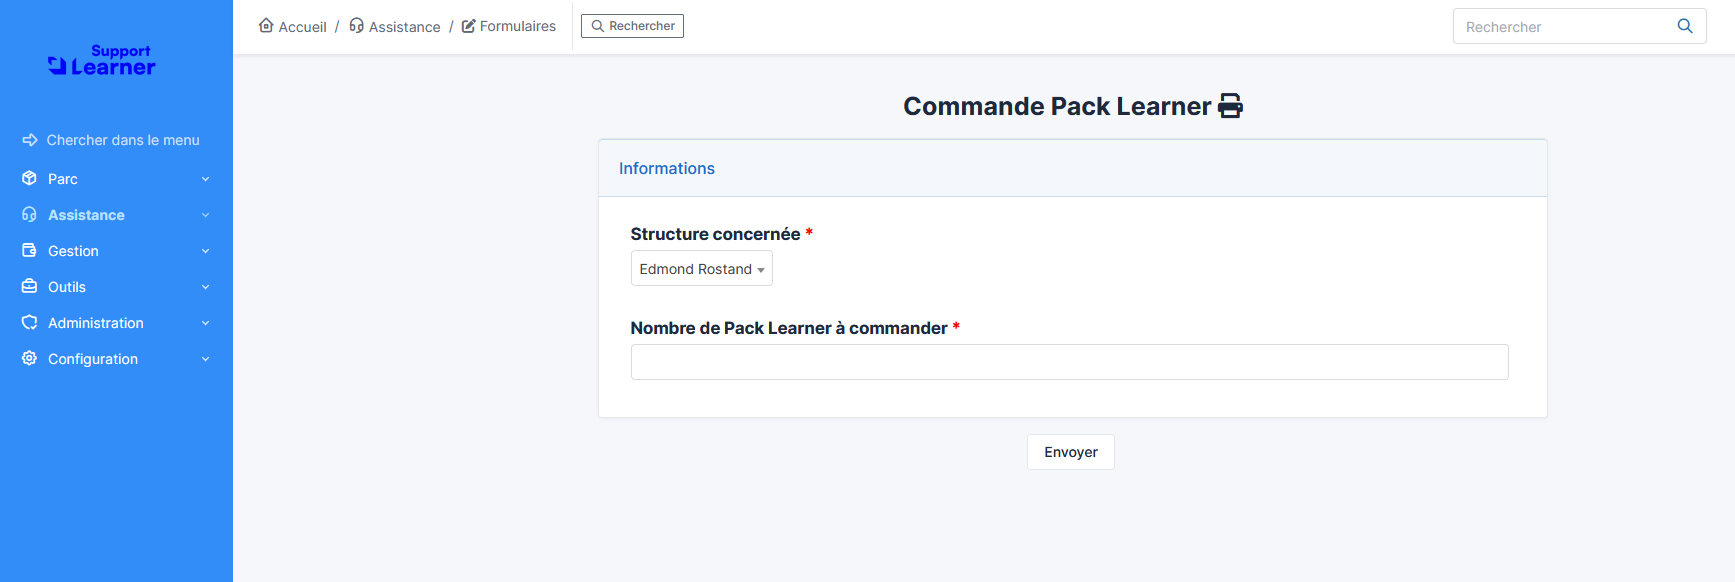1735x582 pixels.
Task: Expand the Outils menu chevron
Action: point(205,287)
